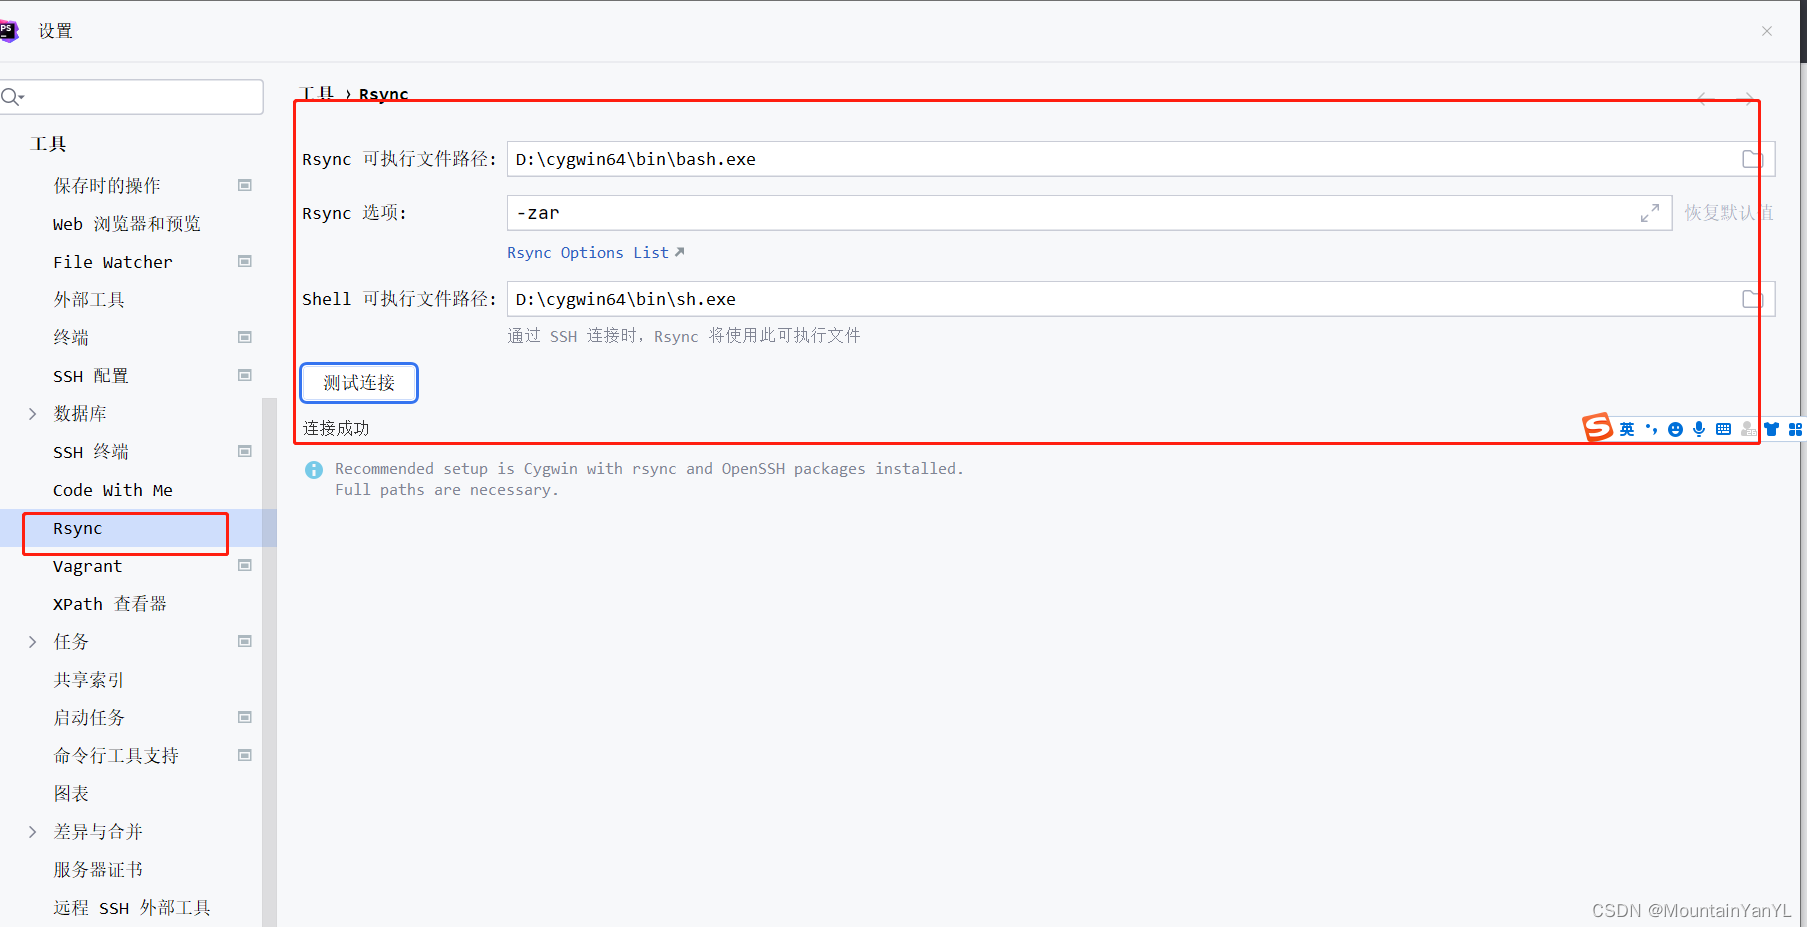Click the magnifier icon in the settings search box
This screenshot has width=1807, height=927.
click(x=13, y=96)
